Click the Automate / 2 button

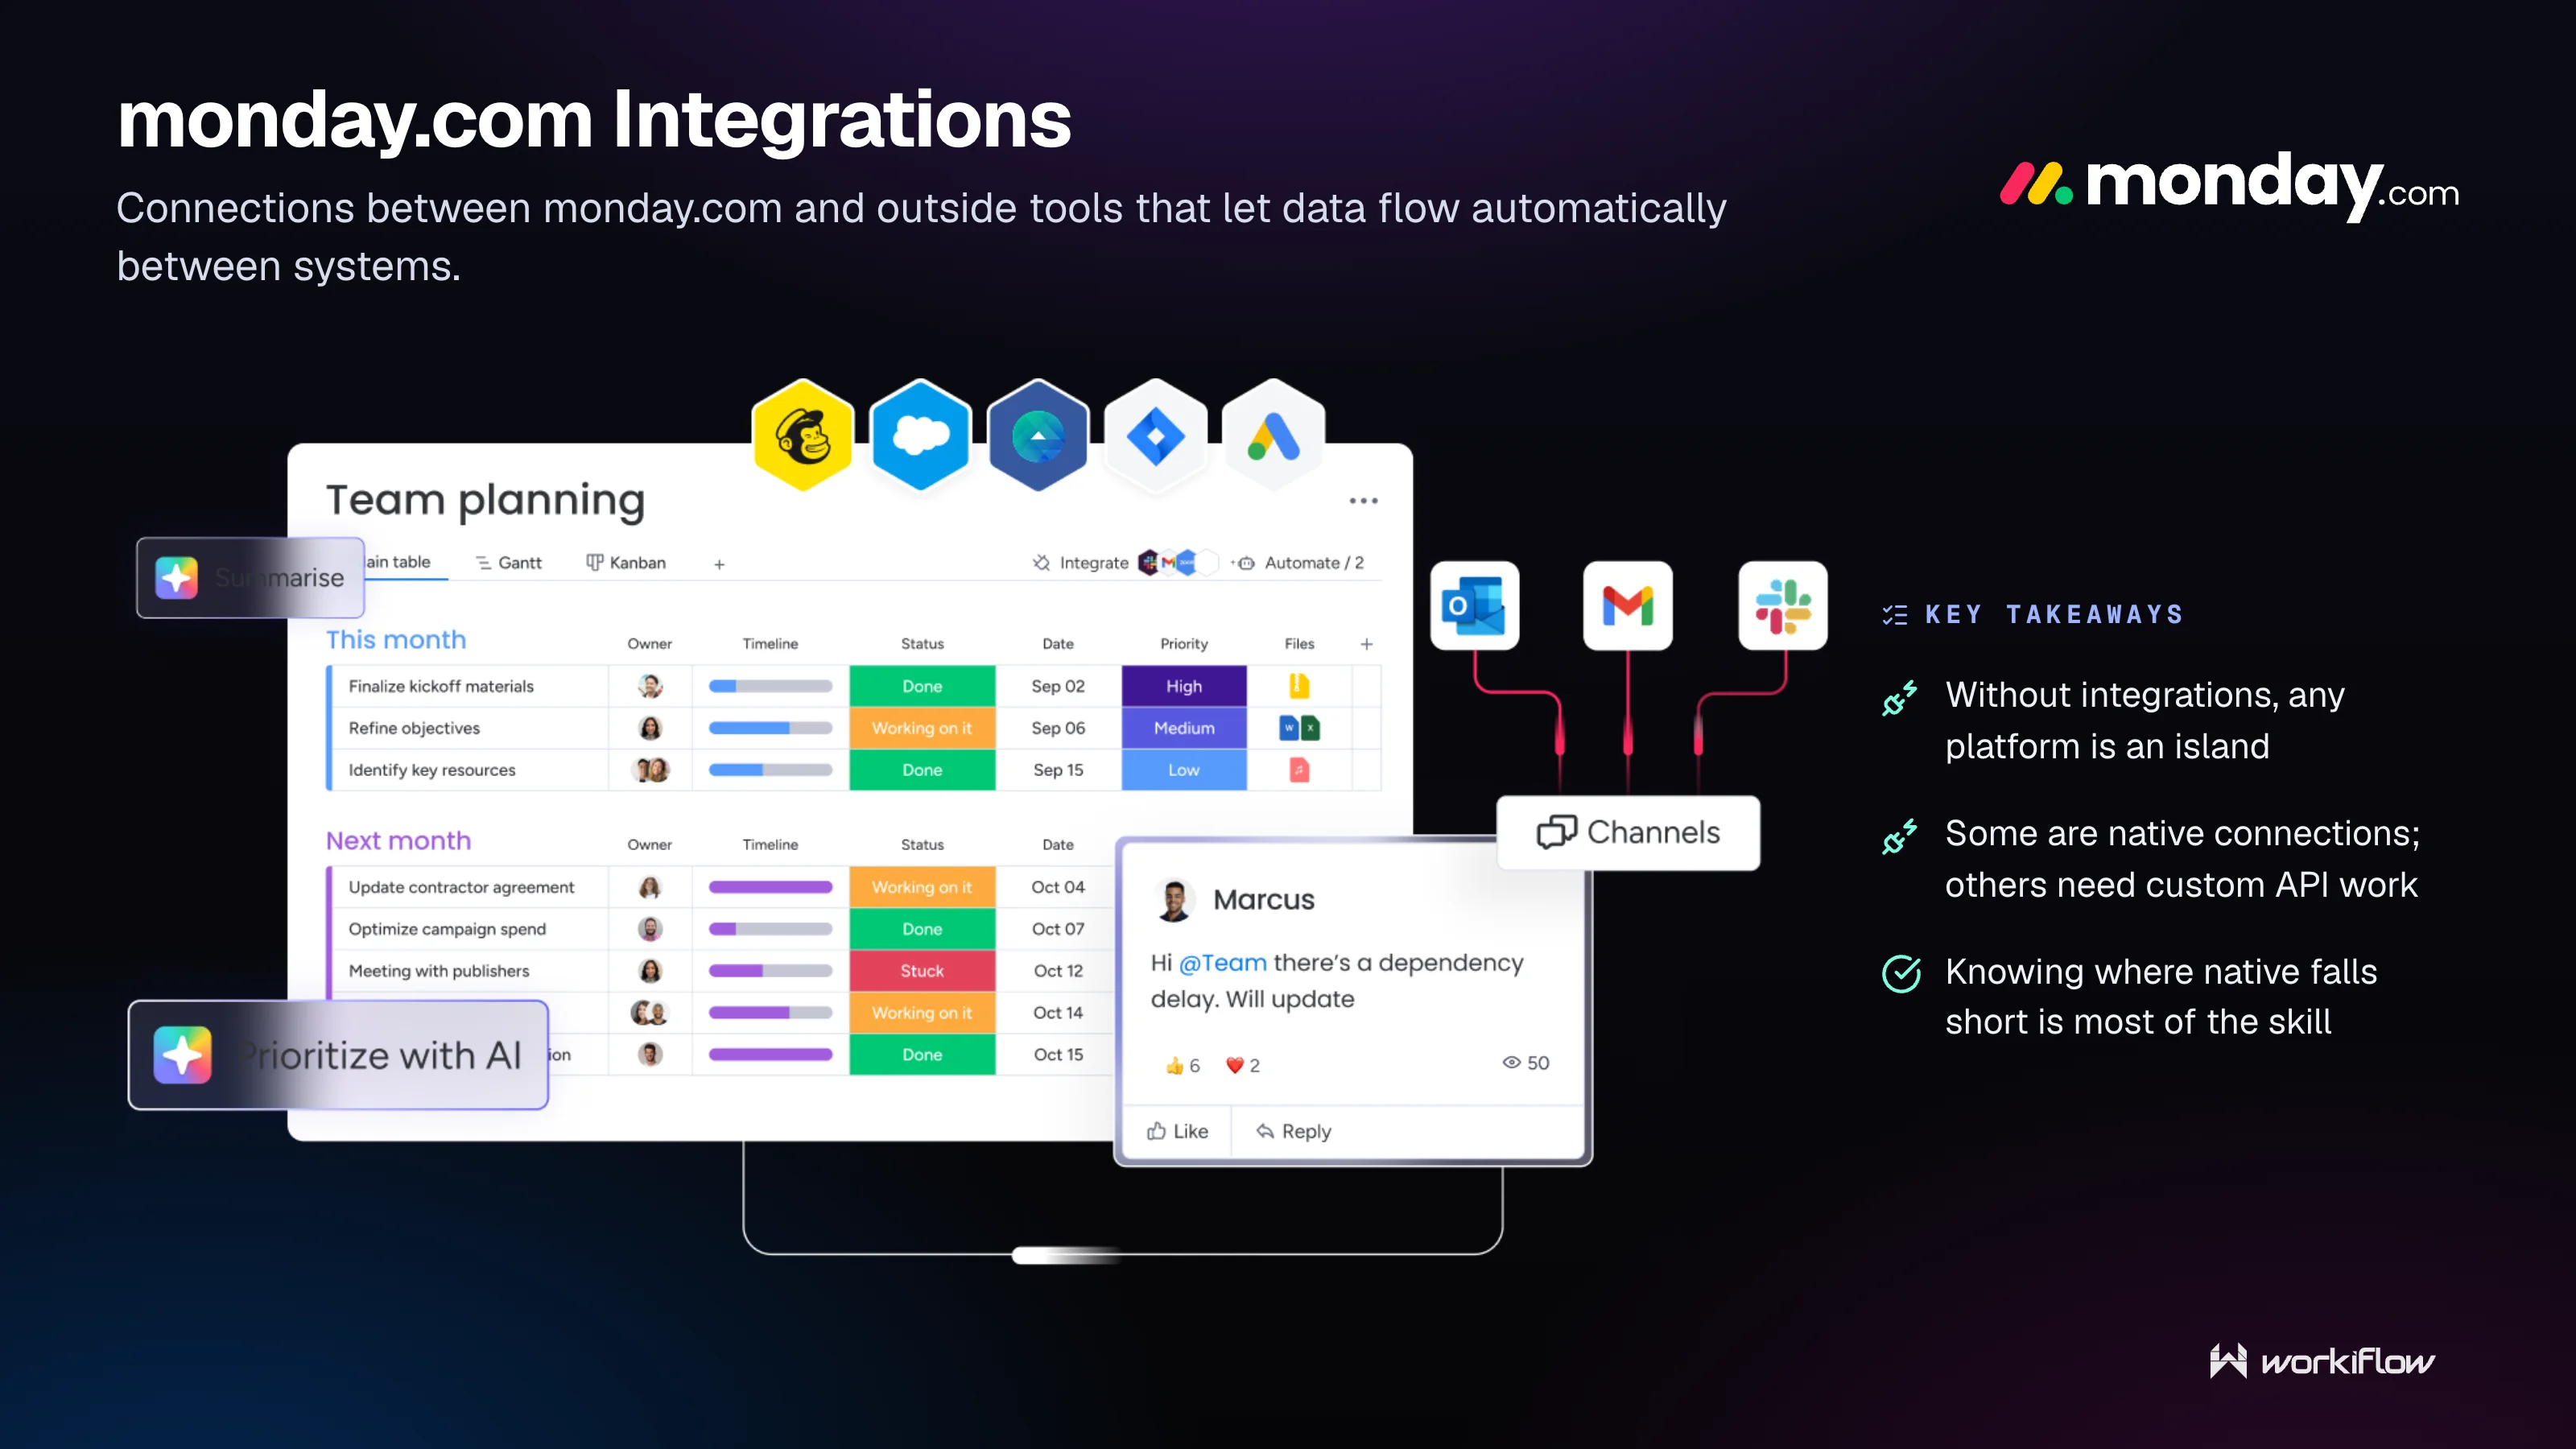1298,563
